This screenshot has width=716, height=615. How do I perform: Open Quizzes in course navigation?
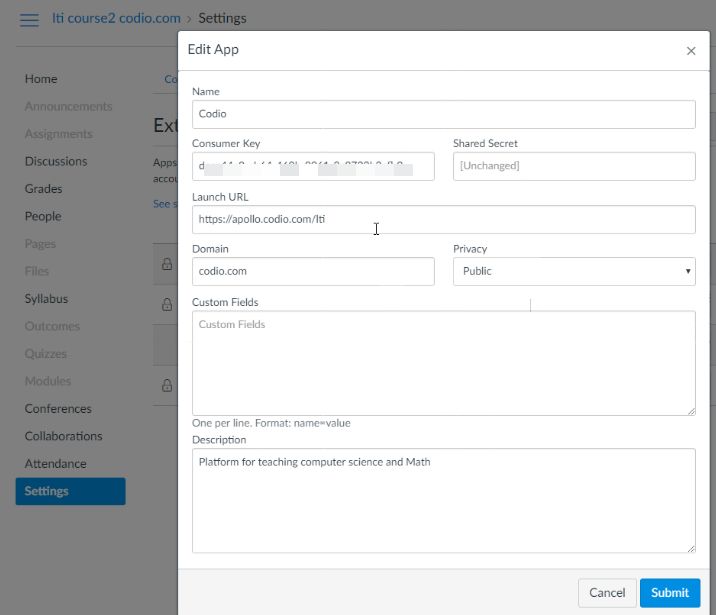pos(46,353)
